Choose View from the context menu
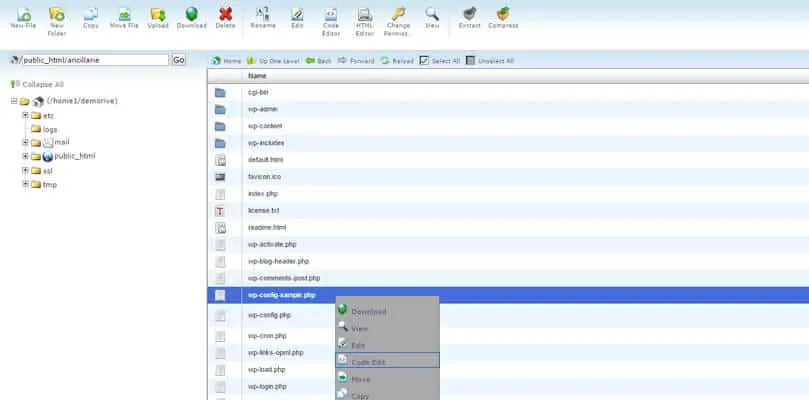Screen dimensions: 809x400 (x=387, y=328)
